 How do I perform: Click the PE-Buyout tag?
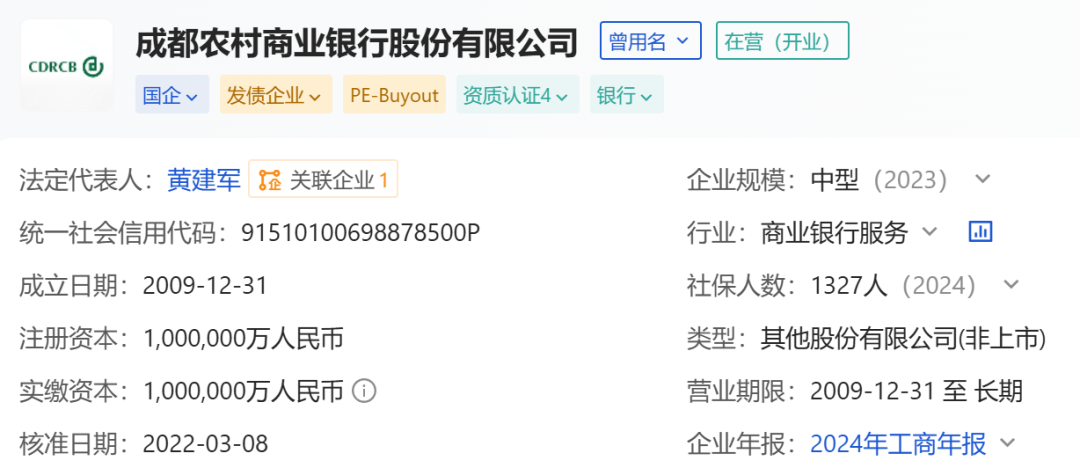394,96
